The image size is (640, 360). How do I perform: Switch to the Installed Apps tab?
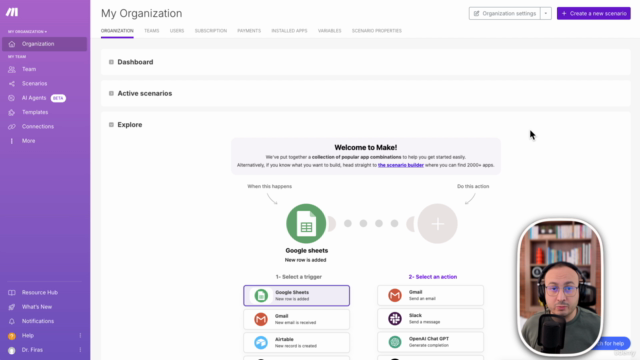point(289,31)
